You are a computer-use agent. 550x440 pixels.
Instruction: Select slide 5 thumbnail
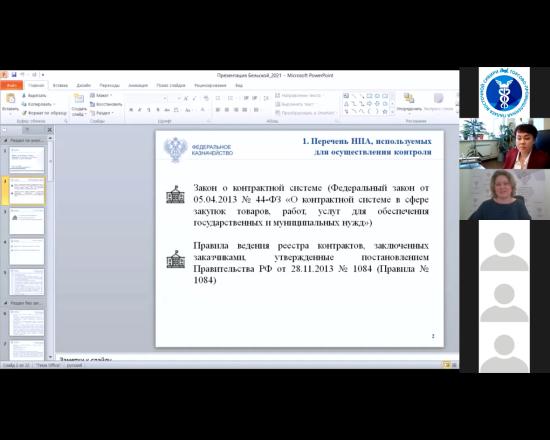pyautogui.click(x=27, y=282)
